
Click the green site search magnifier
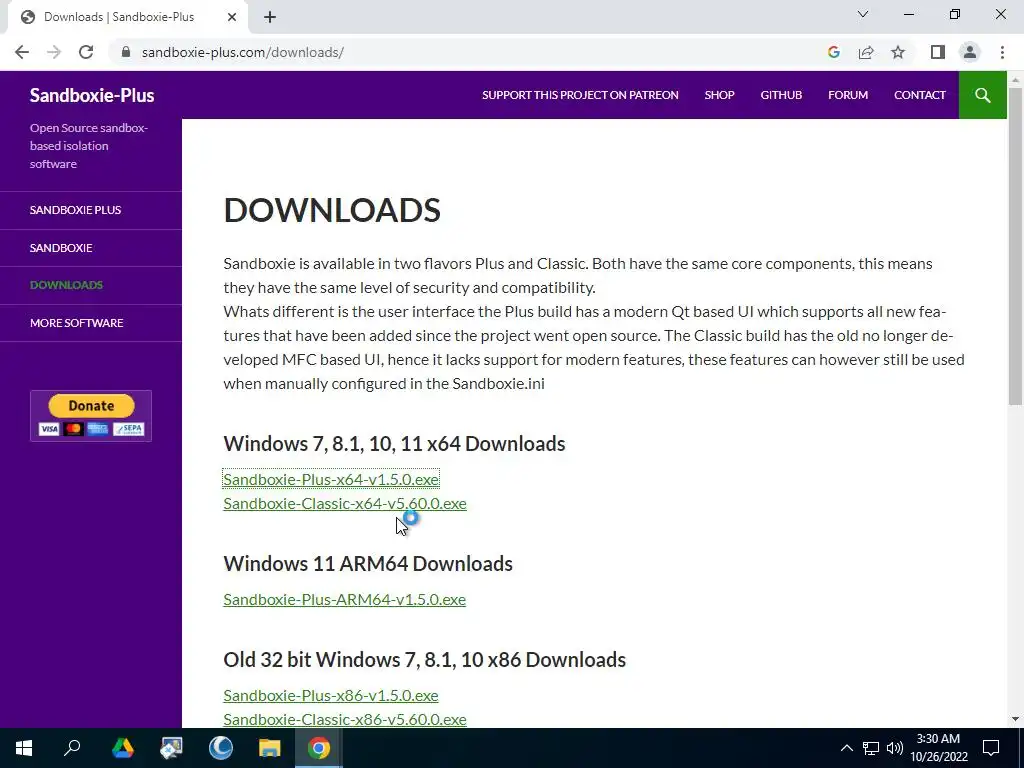(982, 95)
